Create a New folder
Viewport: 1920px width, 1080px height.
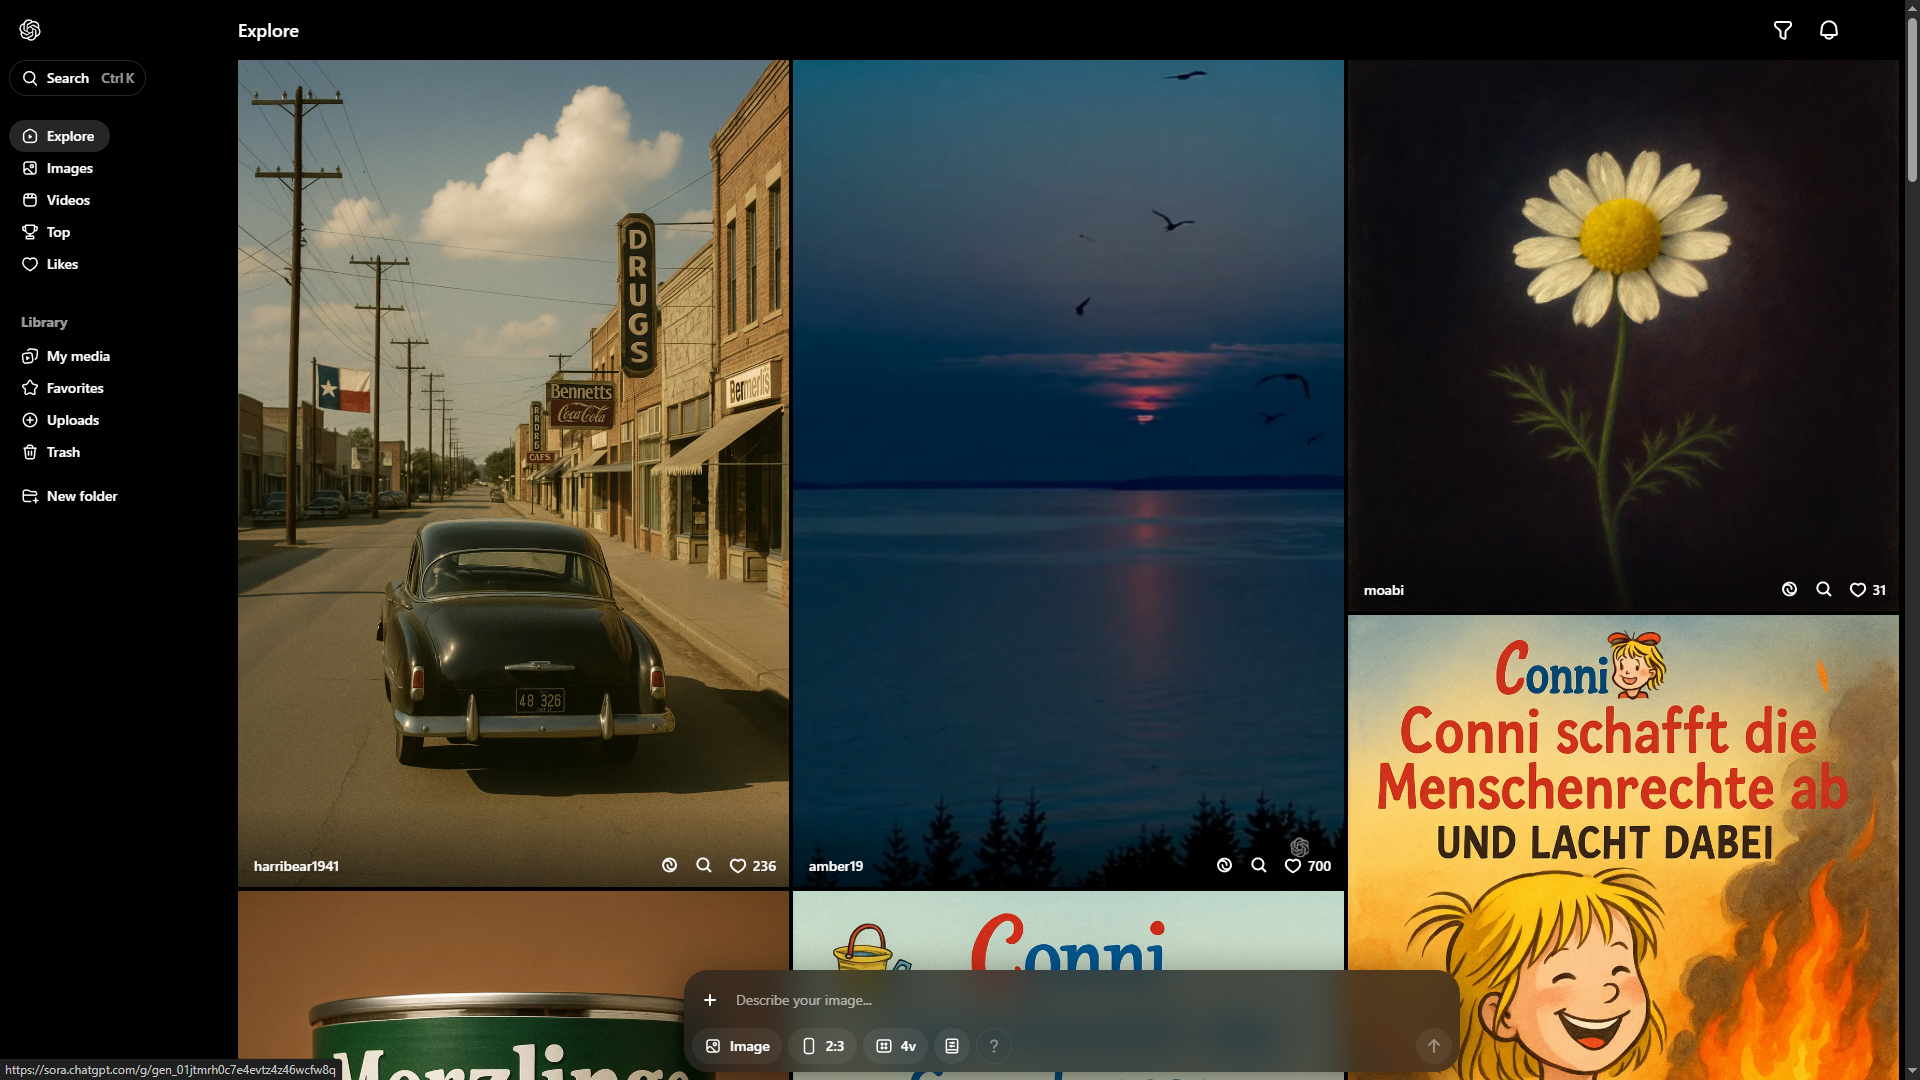coord(70,496)
